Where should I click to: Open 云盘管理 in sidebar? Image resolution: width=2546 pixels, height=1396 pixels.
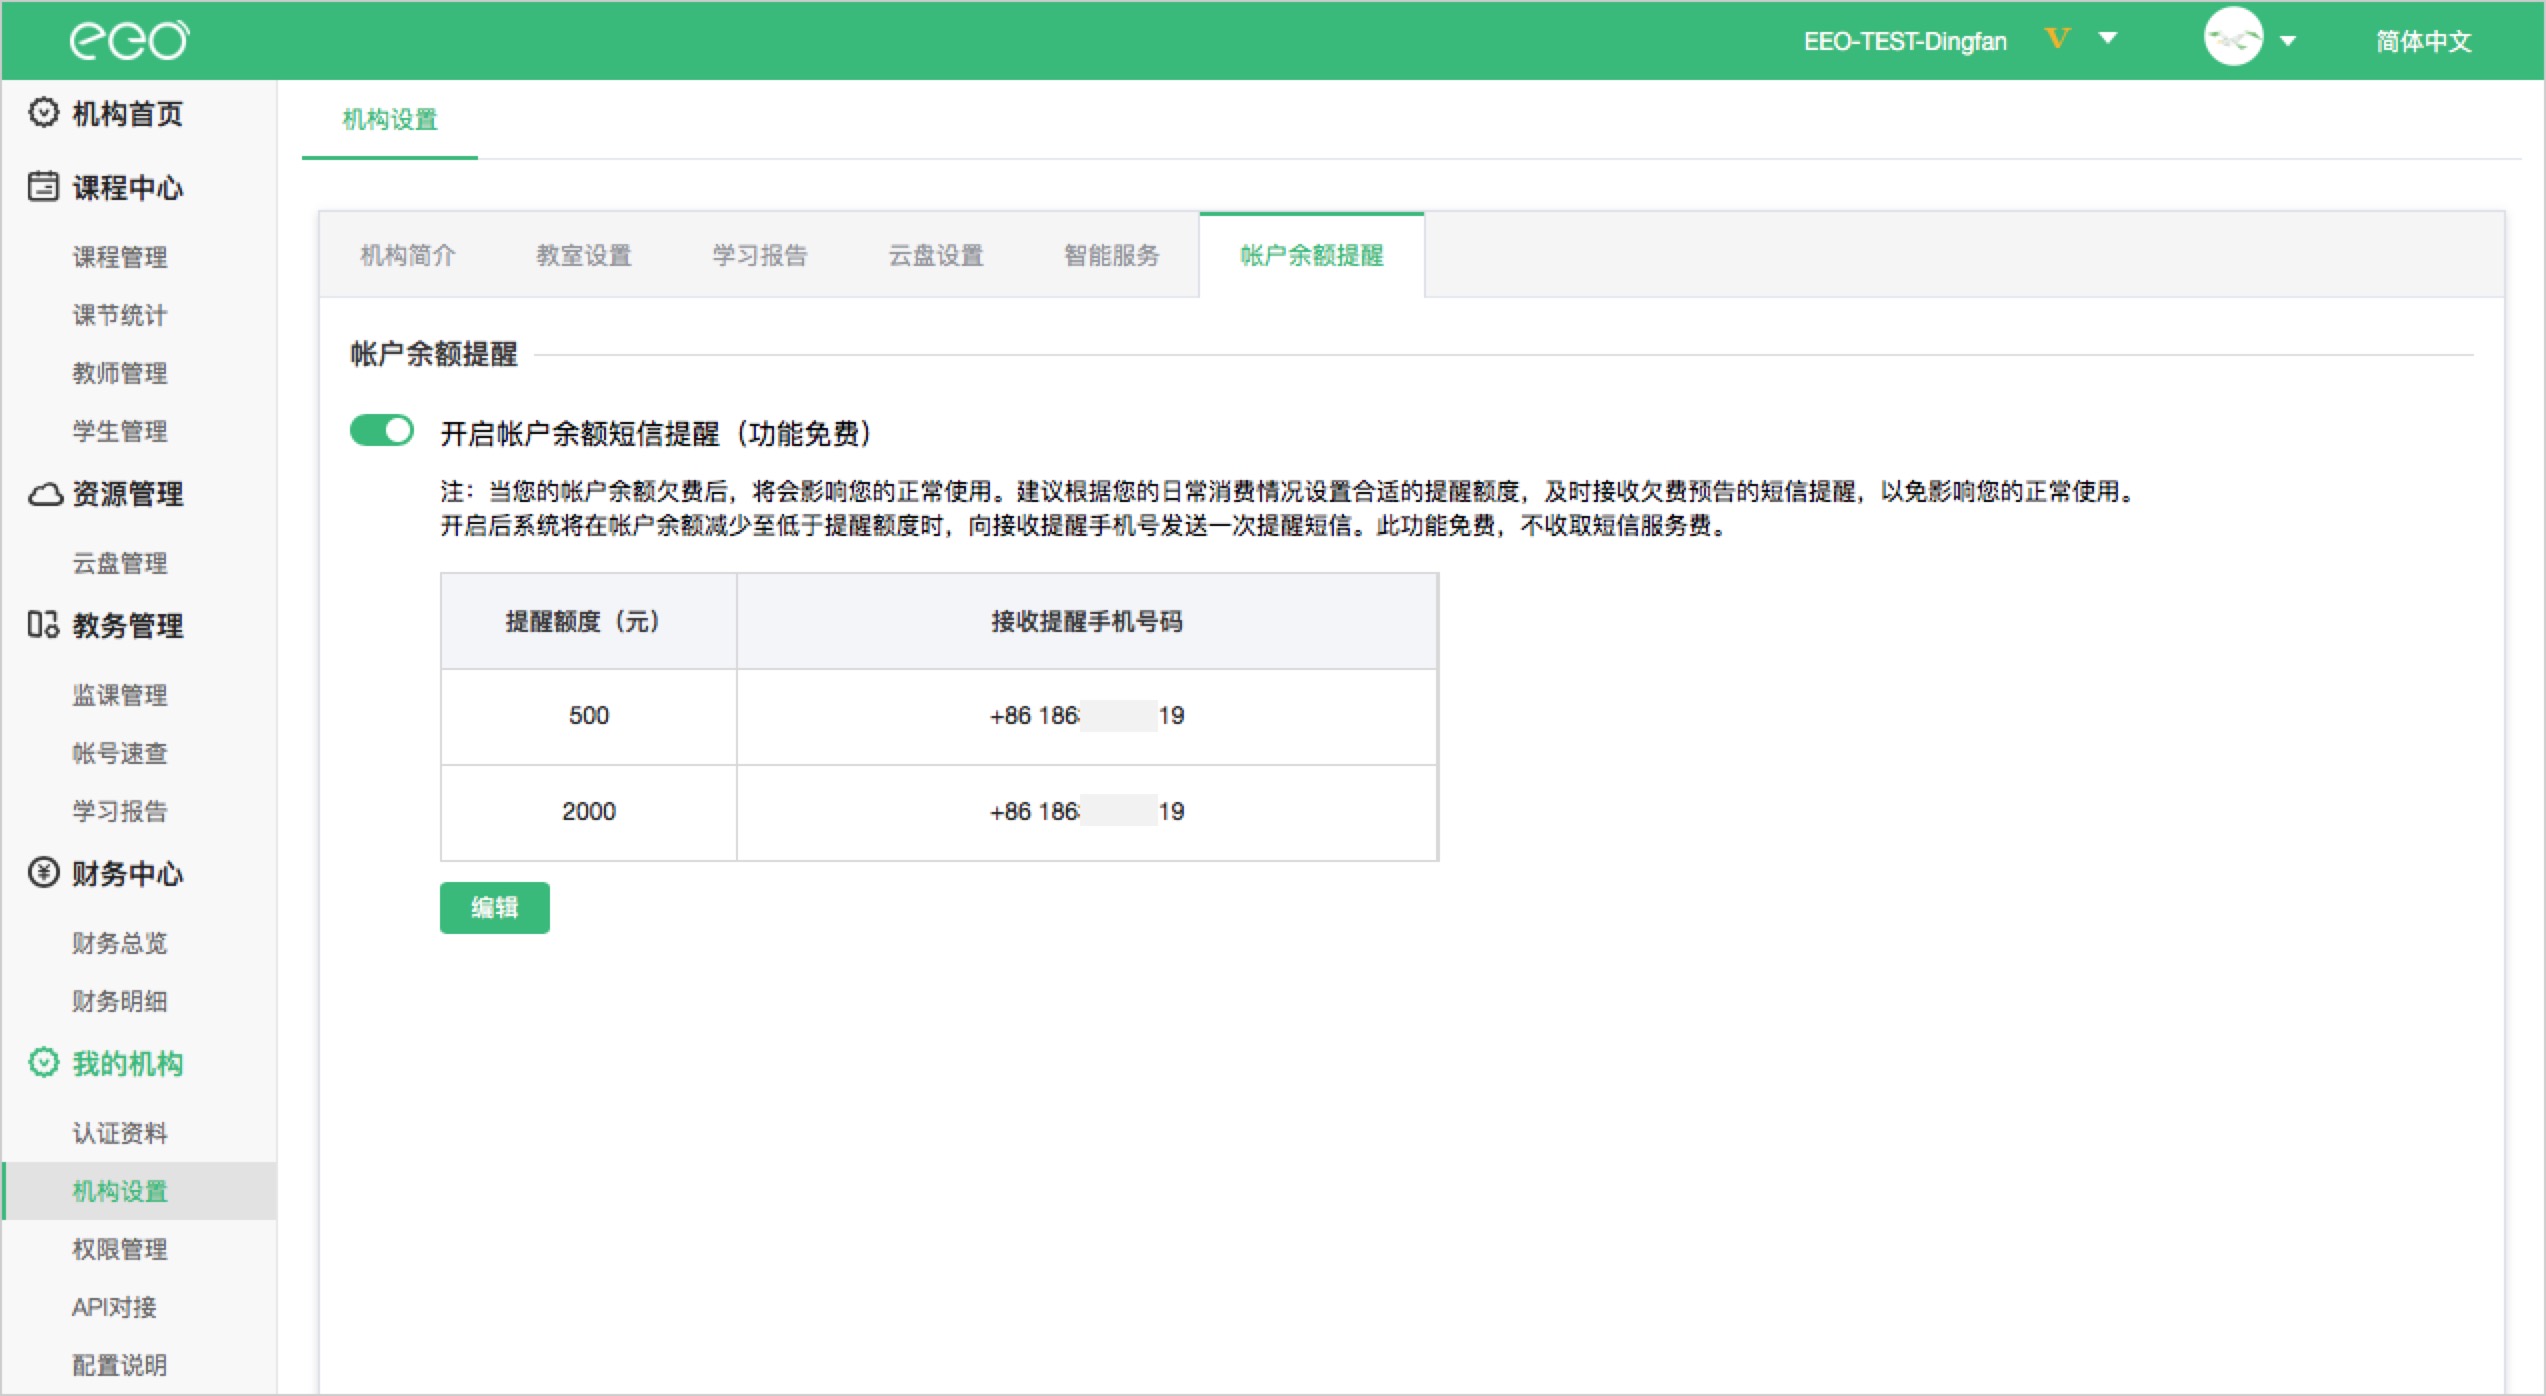click(x=120, y=563)
